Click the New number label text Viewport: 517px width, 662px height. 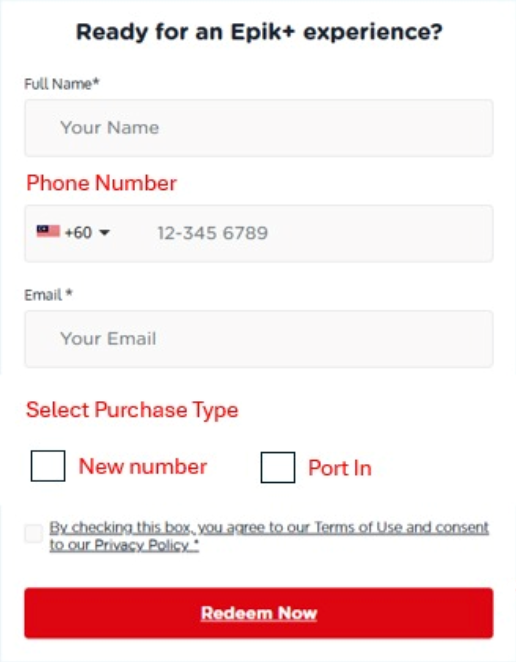point(143,467)
